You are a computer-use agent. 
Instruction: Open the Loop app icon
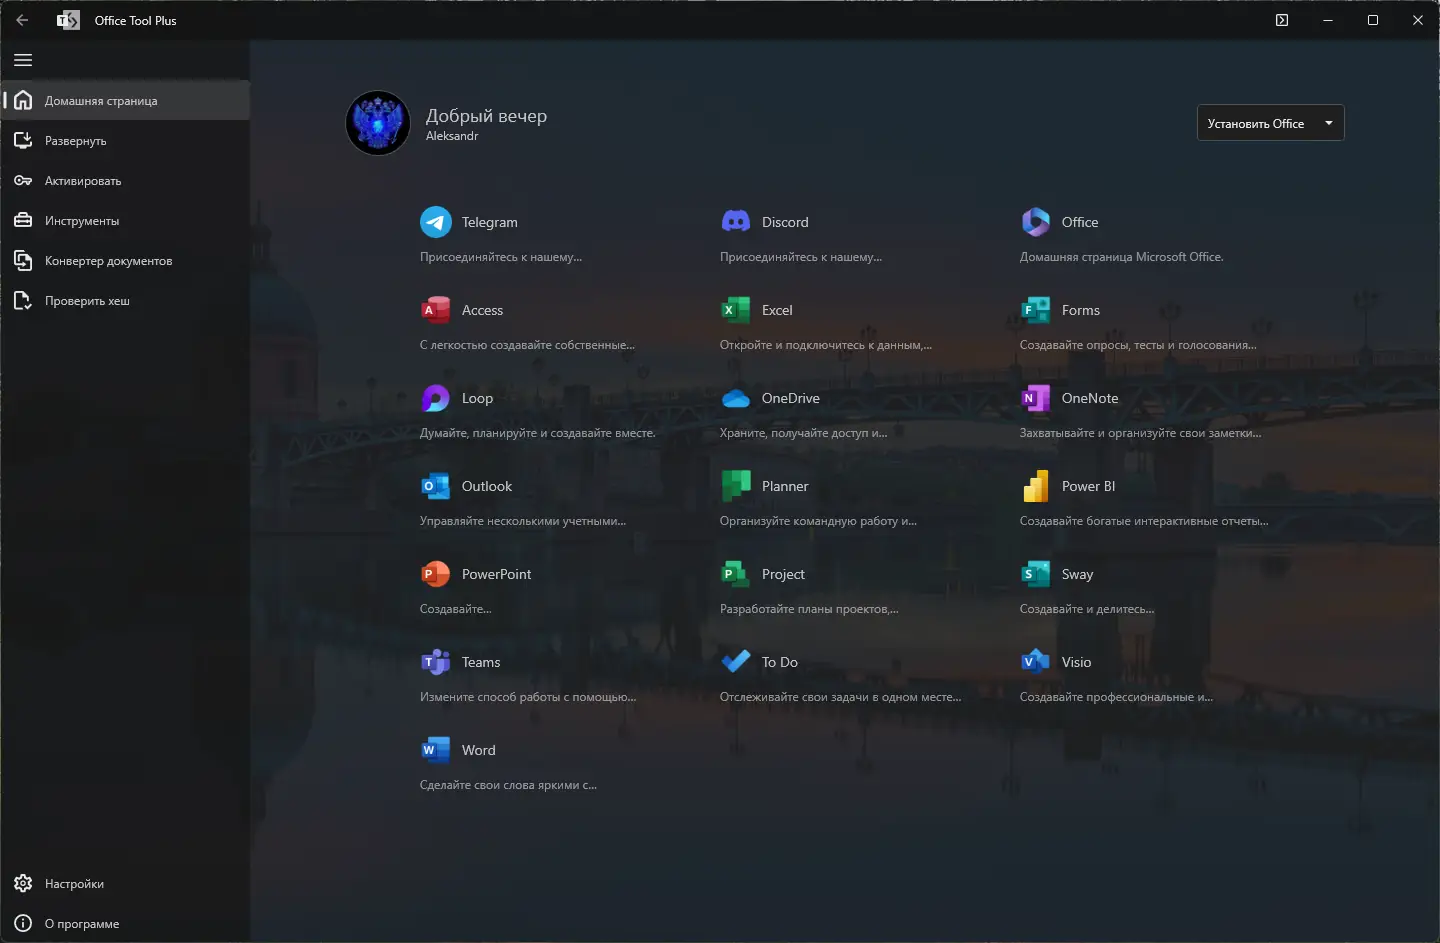coord(436,398)
